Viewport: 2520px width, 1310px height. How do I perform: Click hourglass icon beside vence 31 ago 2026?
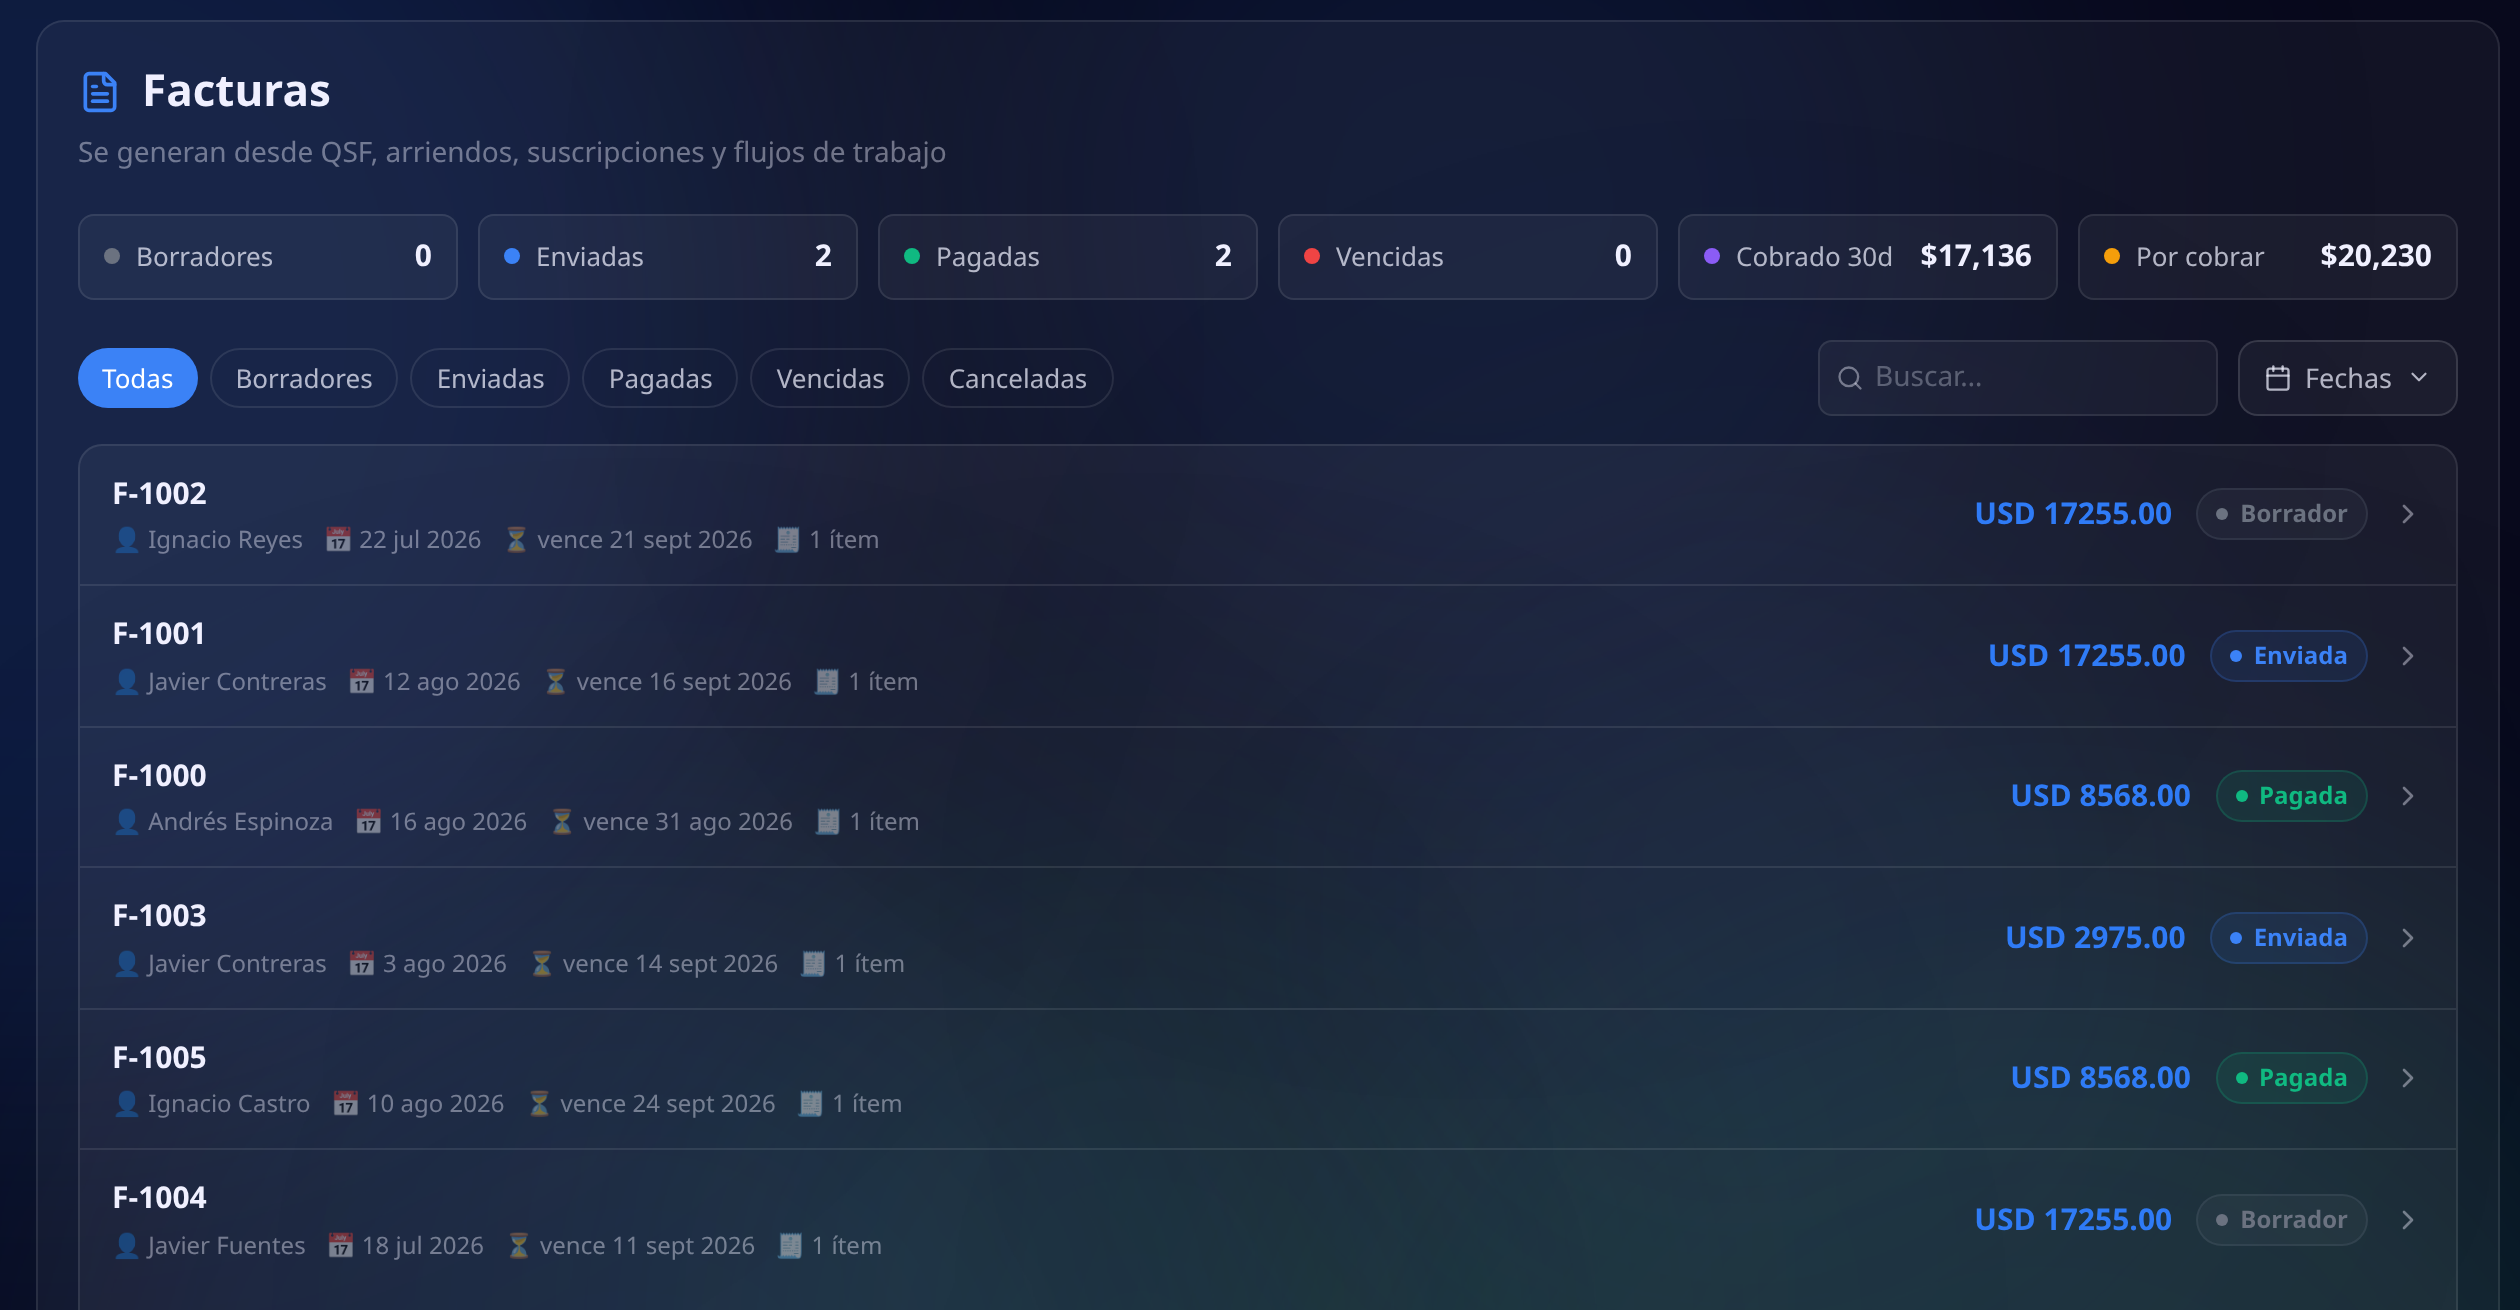pyautogui.click(x=562, y=822)
